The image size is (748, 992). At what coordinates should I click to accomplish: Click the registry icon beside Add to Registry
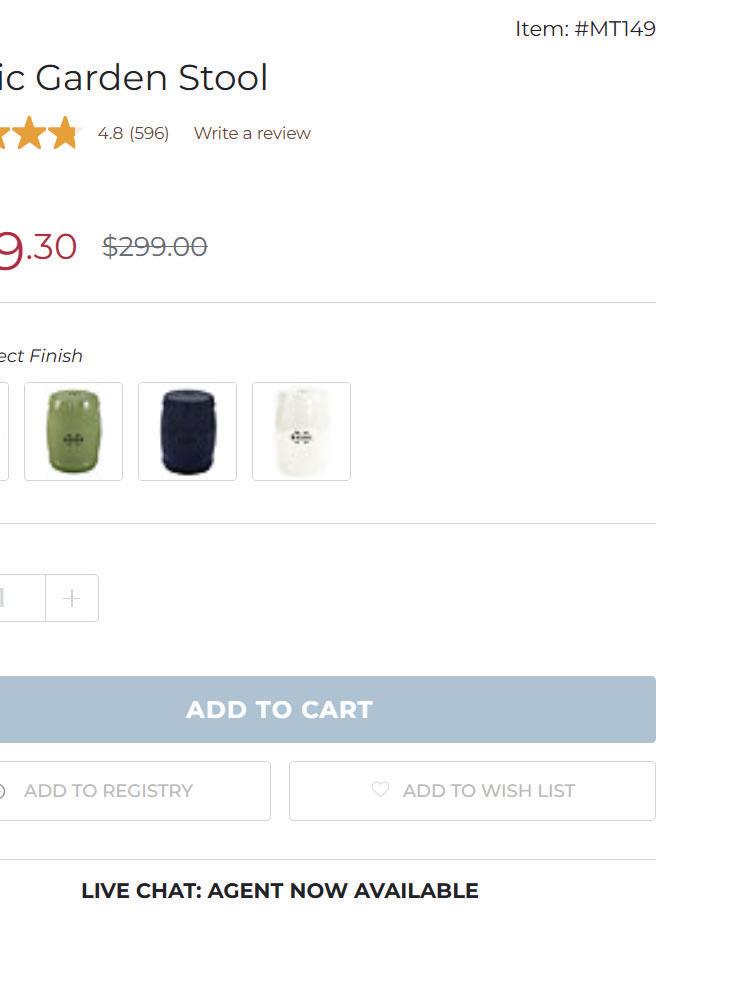pyautogui.click(x=2, y=791)
